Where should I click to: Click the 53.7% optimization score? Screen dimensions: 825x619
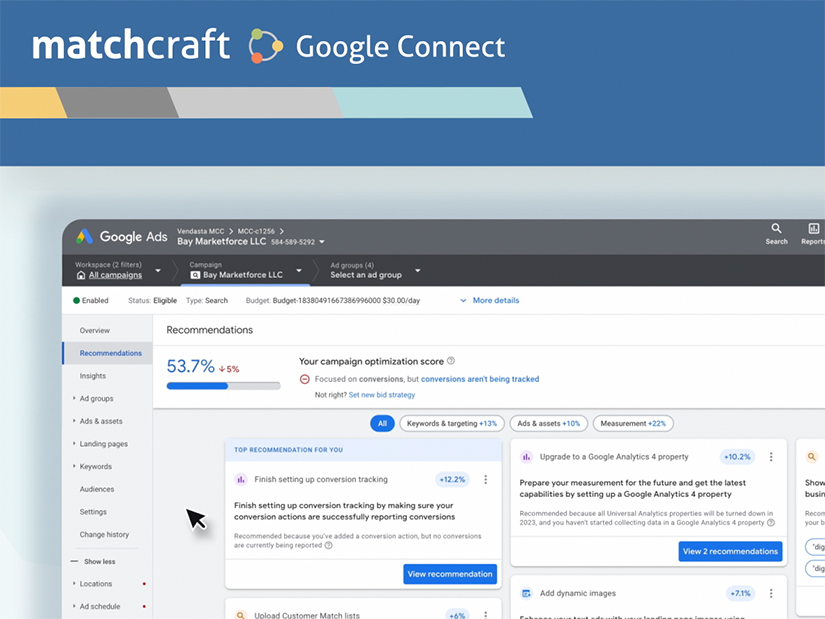(x=190, y=366)
